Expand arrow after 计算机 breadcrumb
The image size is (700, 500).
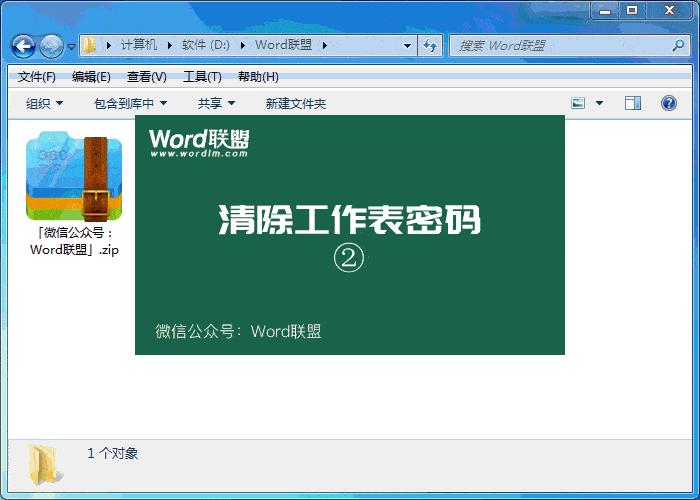170,46
